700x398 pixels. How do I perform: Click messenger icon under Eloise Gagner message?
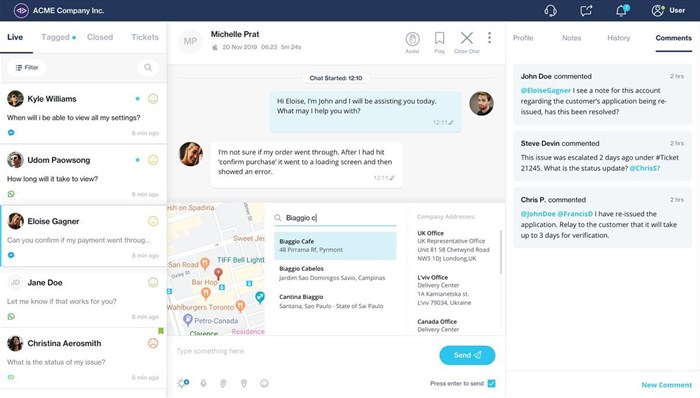(11, 255)
